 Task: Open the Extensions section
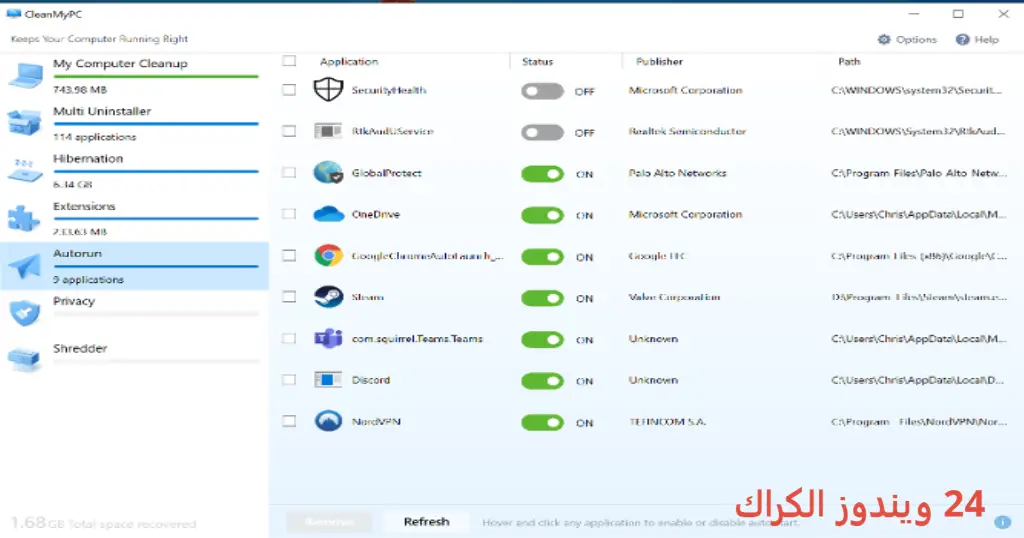134,219
